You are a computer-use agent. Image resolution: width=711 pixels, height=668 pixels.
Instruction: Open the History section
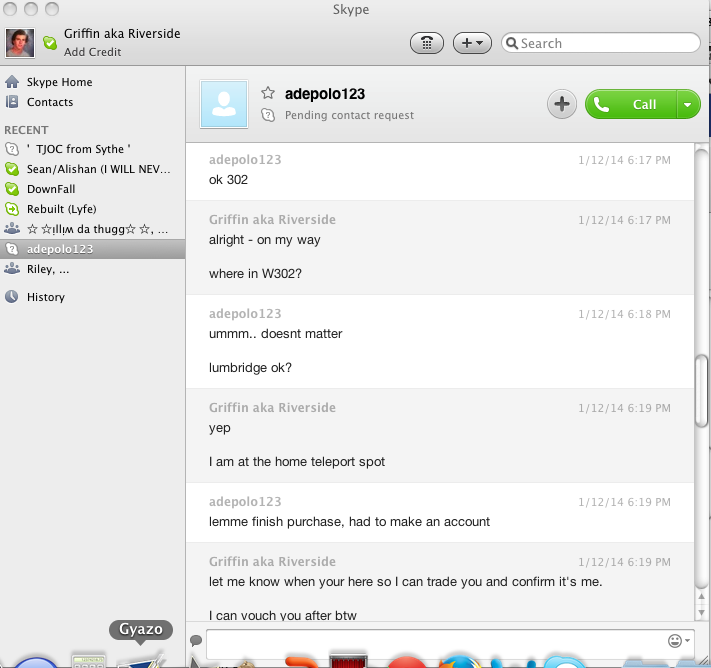tap(46, 297)
